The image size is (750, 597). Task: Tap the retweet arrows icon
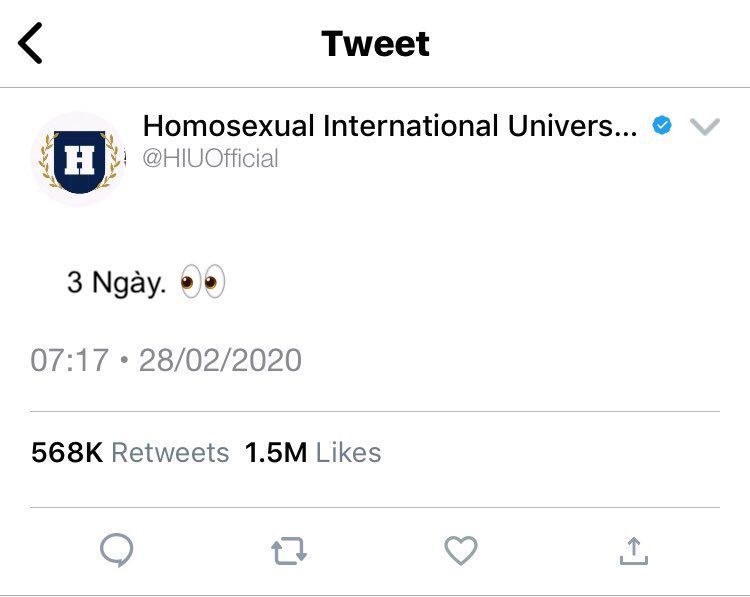click(289, 551)
